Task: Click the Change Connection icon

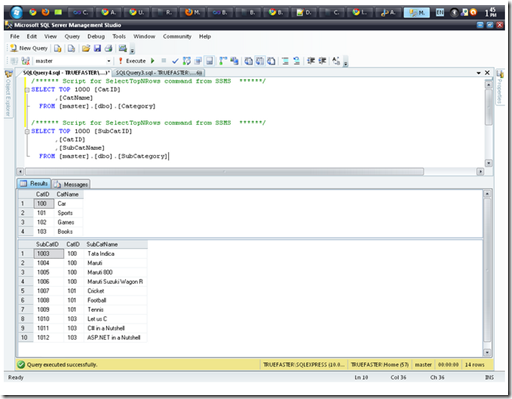Action: 25,61
